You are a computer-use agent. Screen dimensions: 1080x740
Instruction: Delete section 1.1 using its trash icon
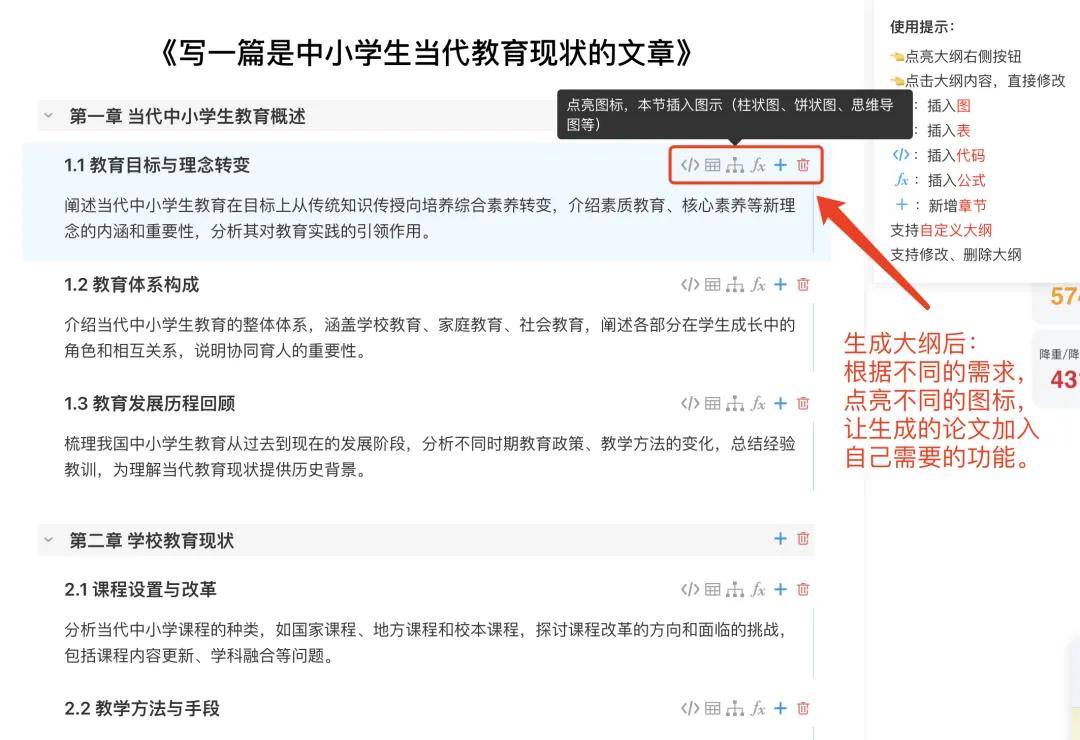[802, 166]
